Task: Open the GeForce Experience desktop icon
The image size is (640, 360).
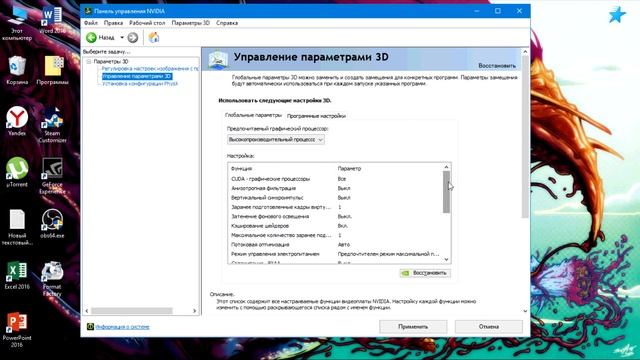Action: (x=52, y=176)
